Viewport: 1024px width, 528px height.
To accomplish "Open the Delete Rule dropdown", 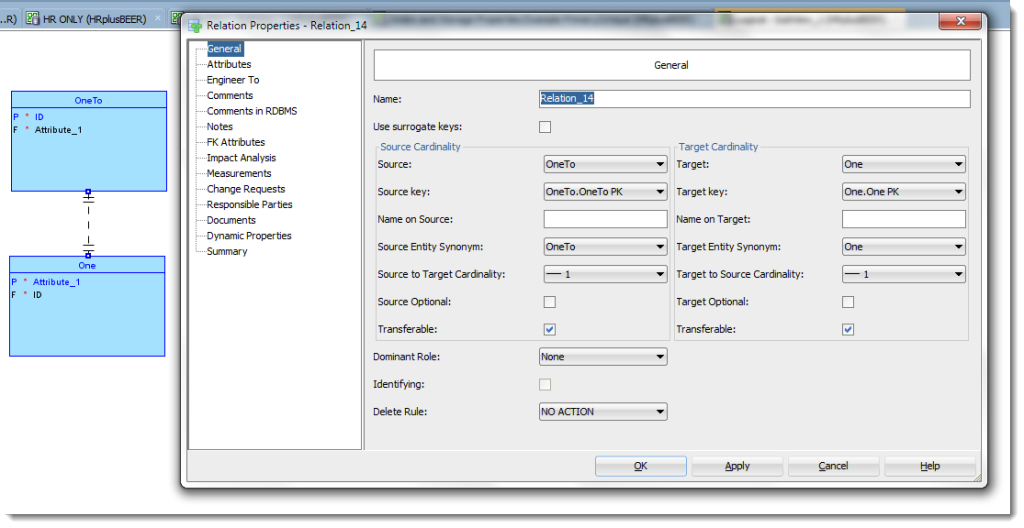I will (603, 411).
